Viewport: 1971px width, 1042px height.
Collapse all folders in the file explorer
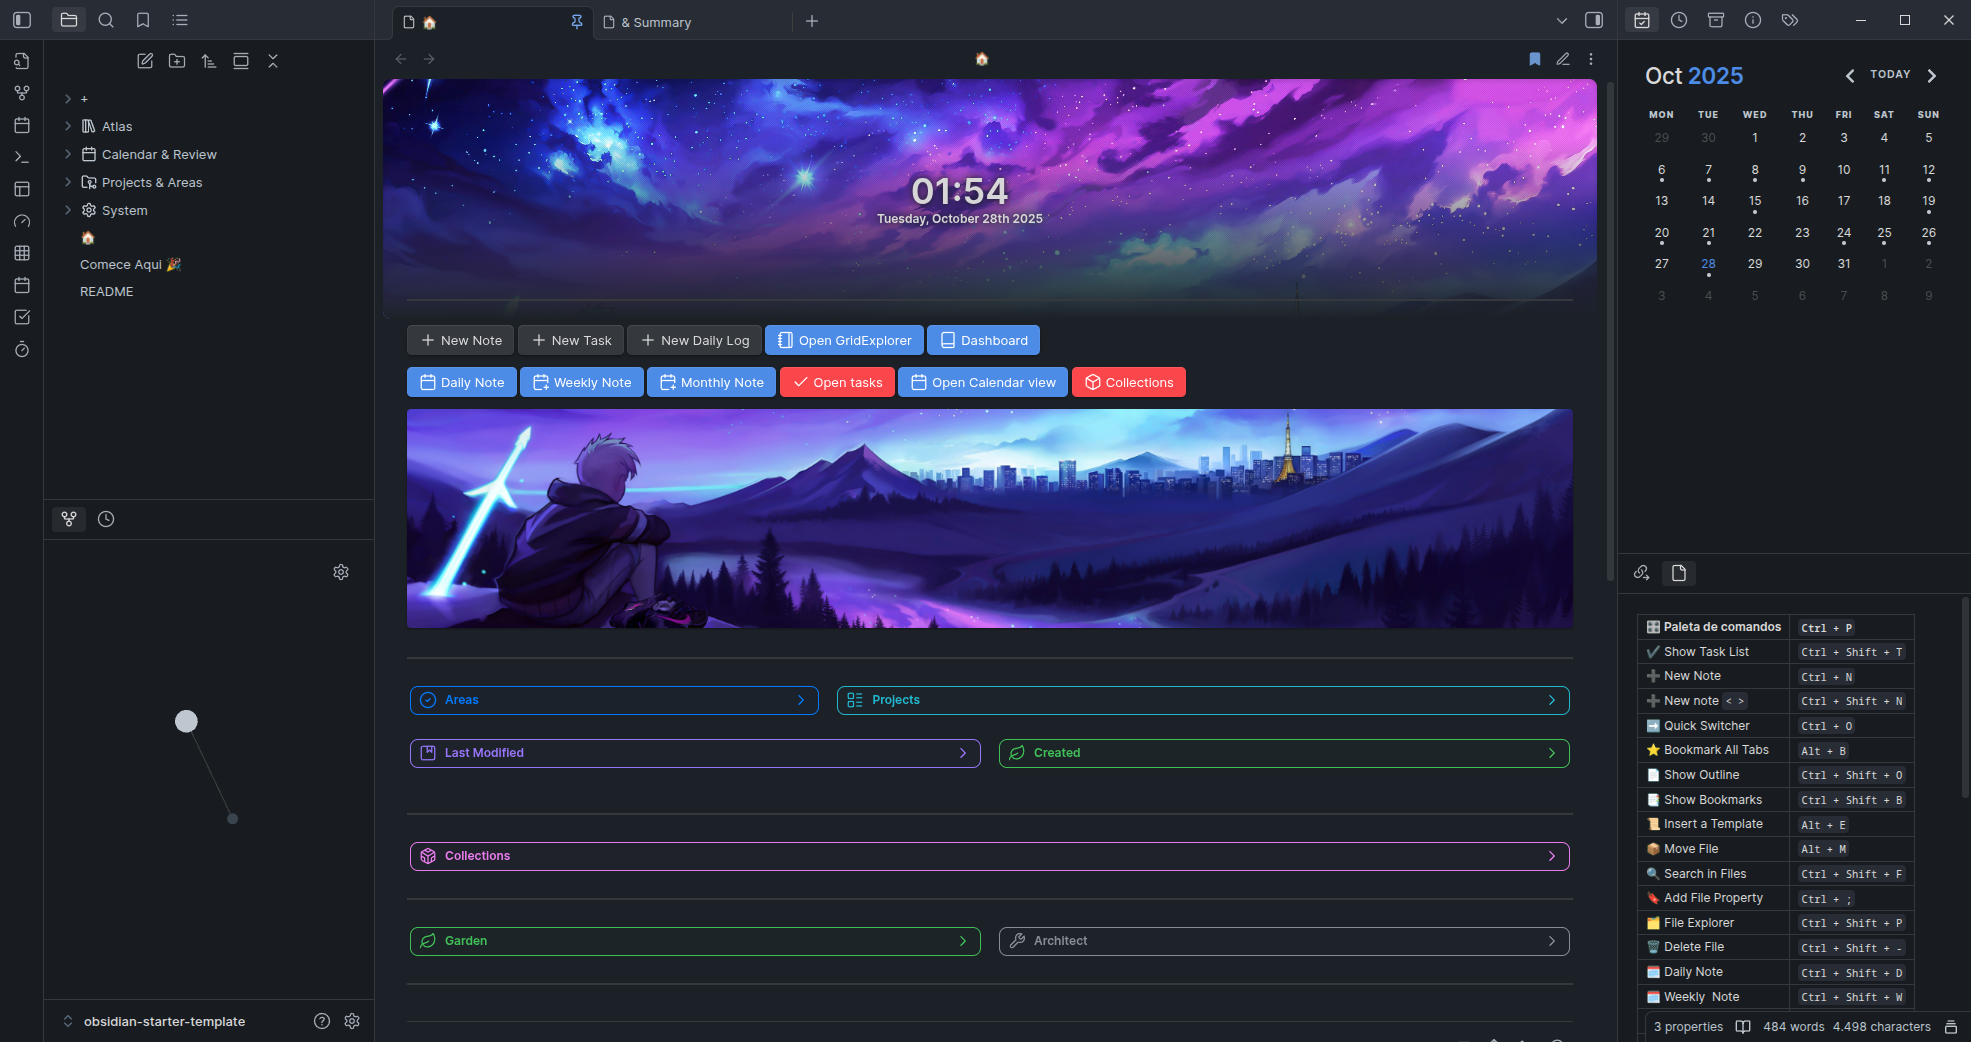pyautogui.click(x=273, y=61)
